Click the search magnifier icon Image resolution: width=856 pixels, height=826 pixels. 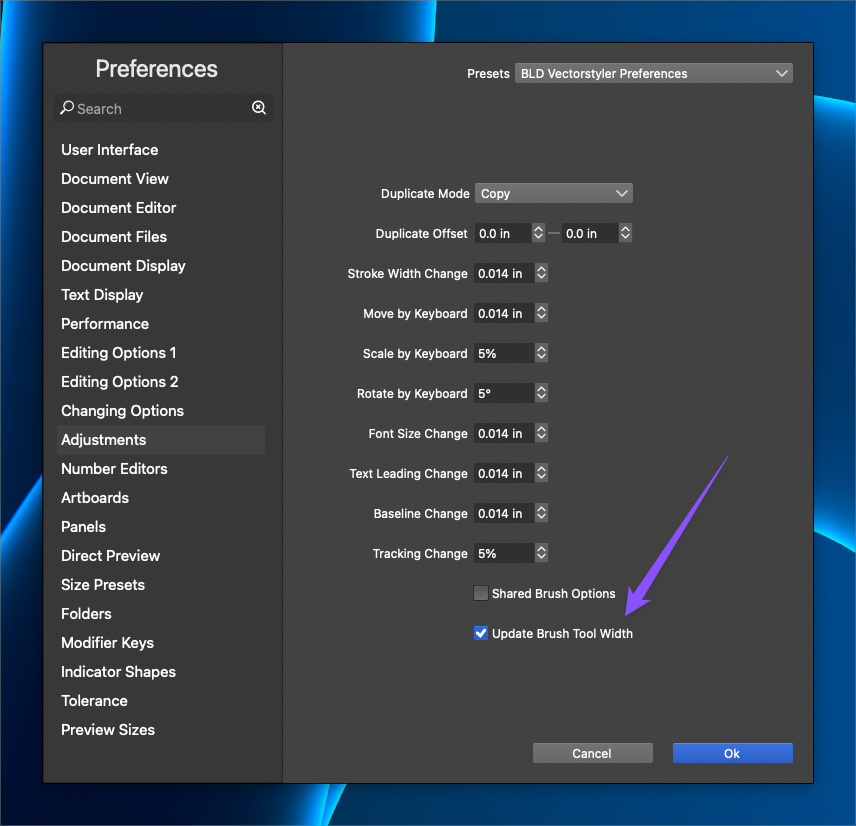click(x=67, y=108)
